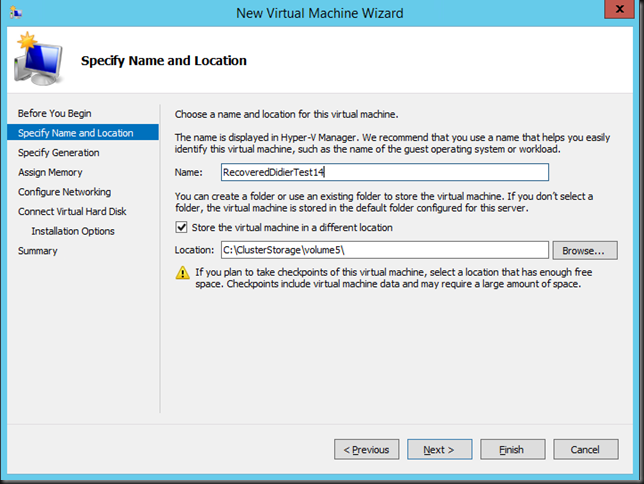Click the New Virtual Machine Wizard title text
The height and width of the screenshot is (484, 644).
320,13
